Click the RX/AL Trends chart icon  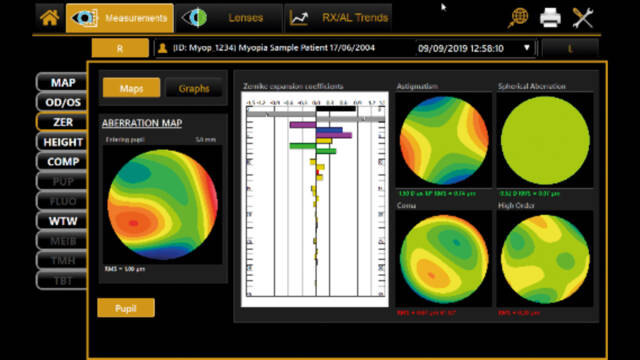299,18
